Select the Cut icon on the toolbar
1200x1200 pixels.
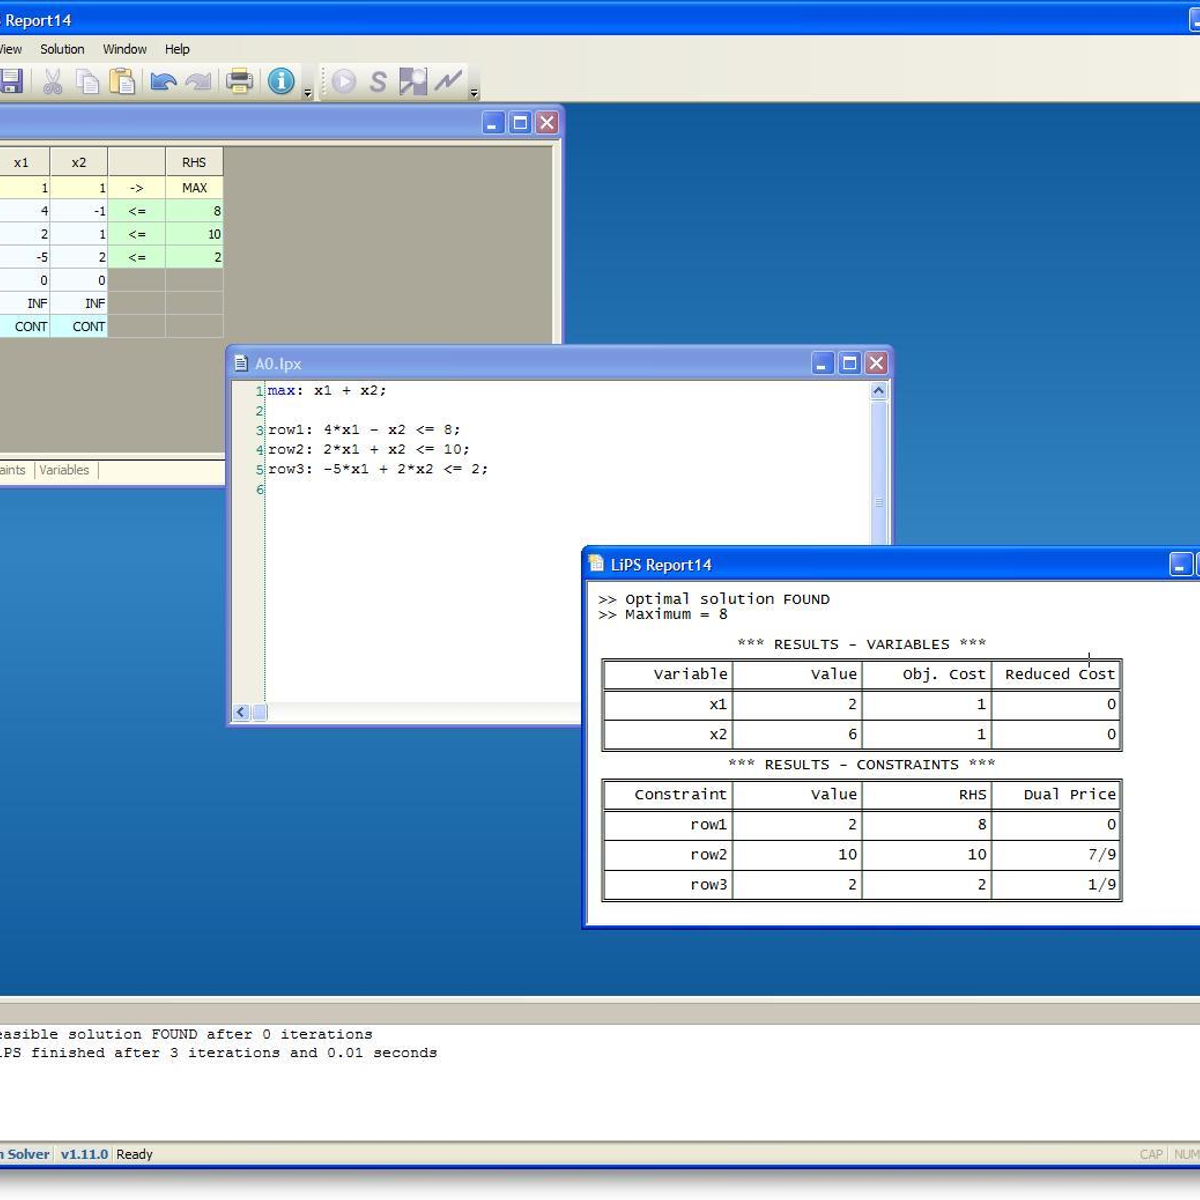tap(53, 82)
